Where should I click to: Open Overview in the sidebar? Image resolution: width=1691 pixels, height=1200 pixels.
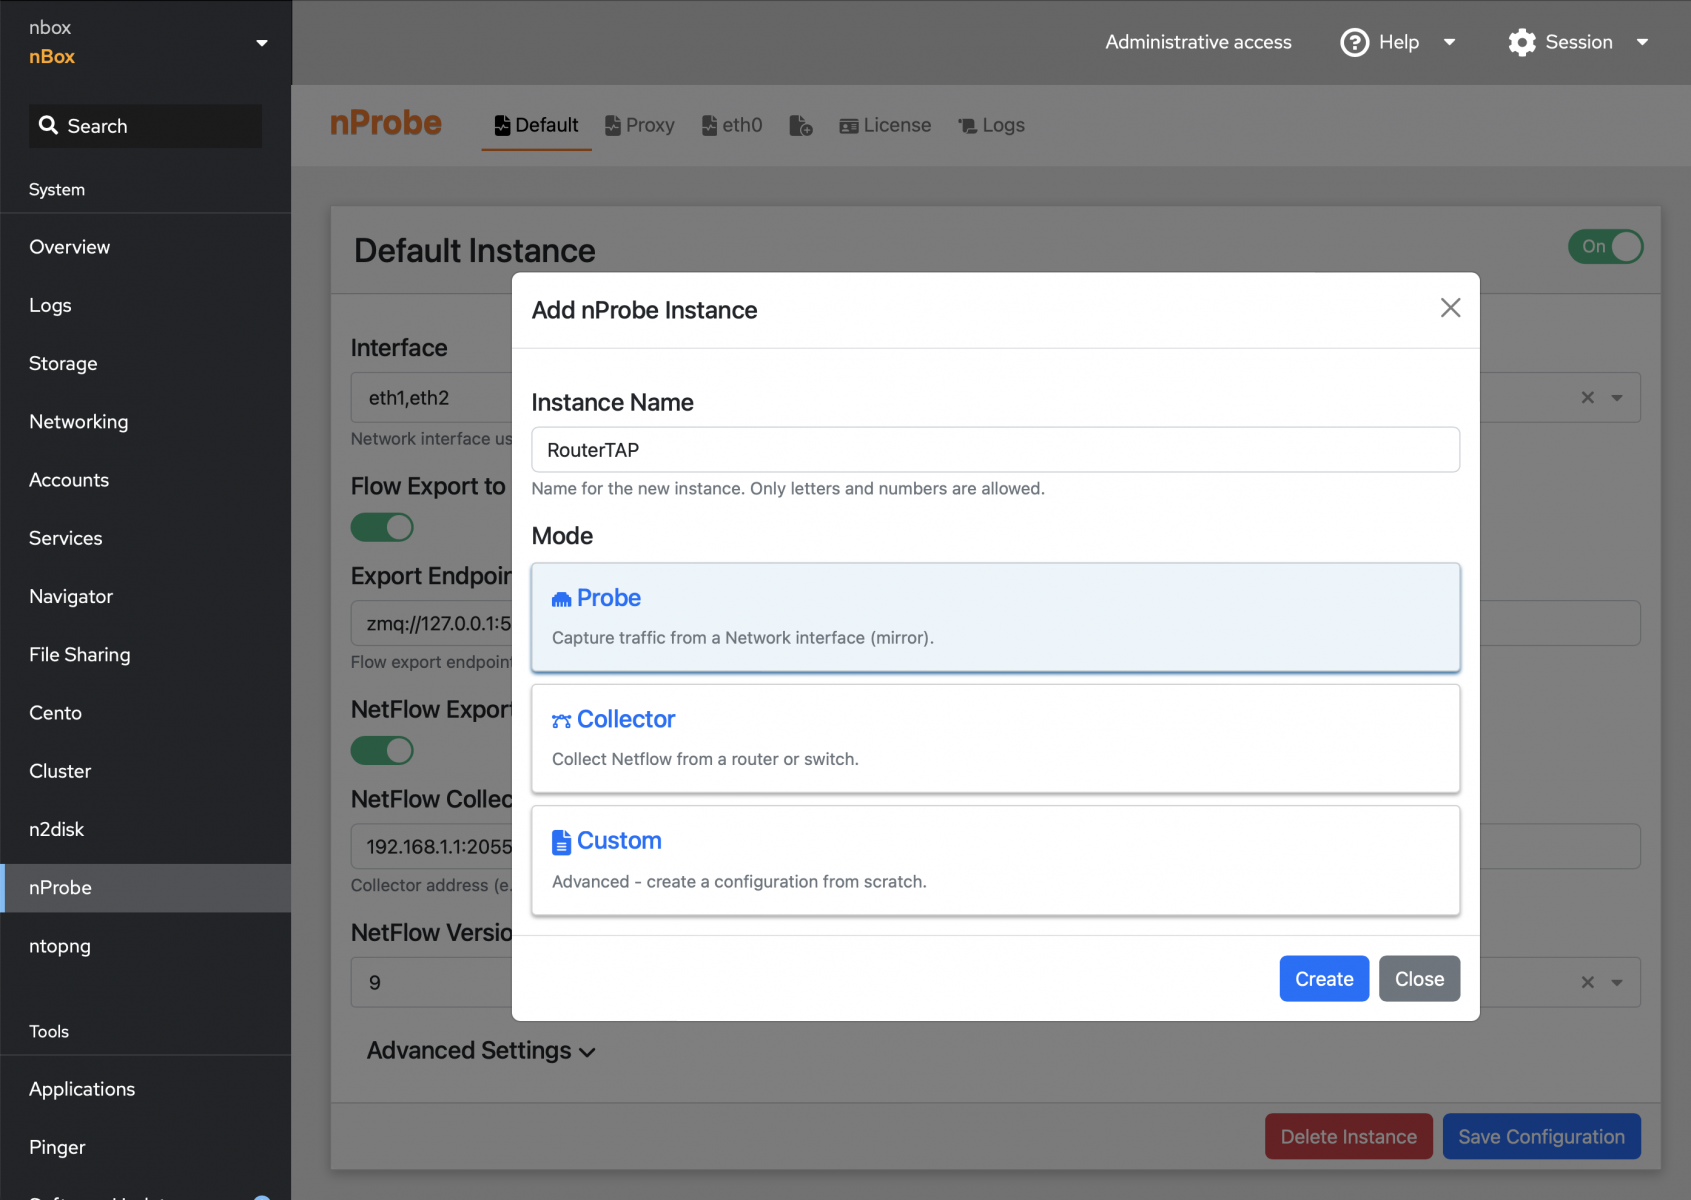tap(145, 247)
